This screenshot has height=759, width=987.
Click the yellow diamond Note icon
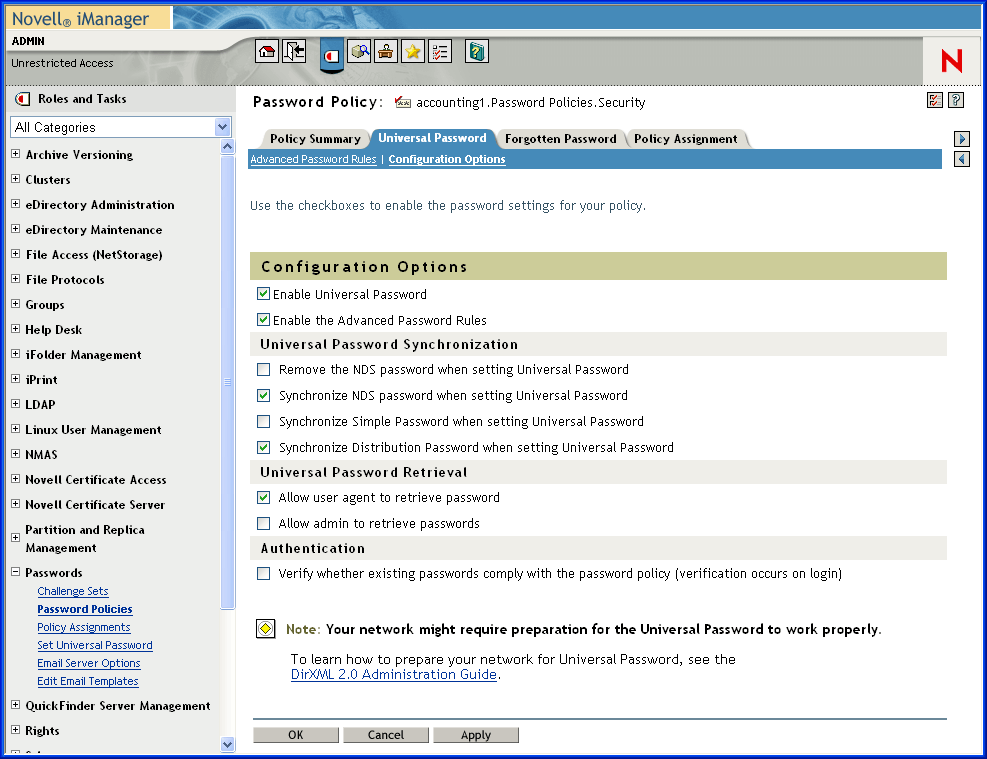point(266,628)
